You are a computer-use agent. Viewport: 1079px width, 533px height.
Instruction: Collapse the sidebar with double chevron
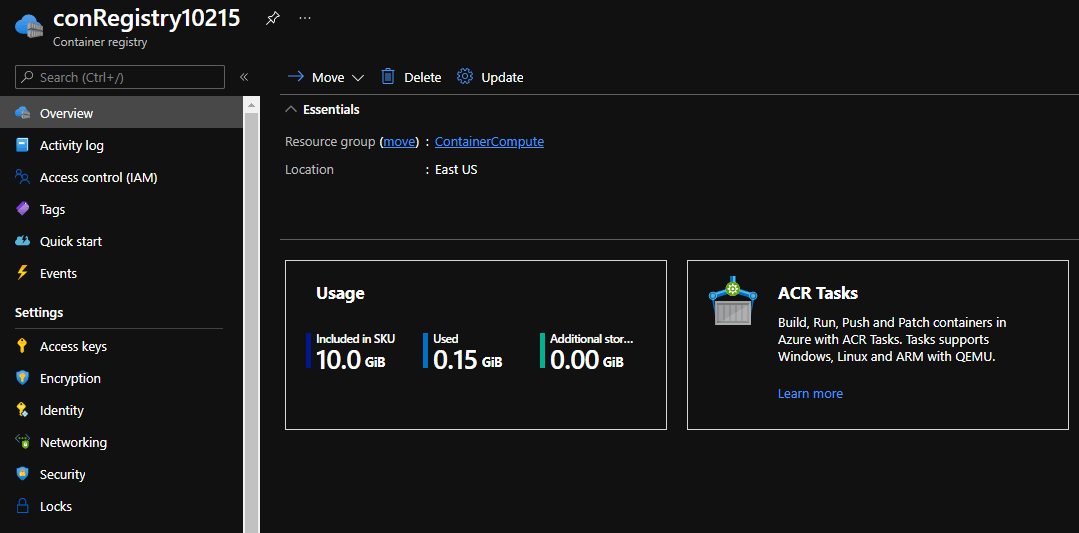pos(244,77)
